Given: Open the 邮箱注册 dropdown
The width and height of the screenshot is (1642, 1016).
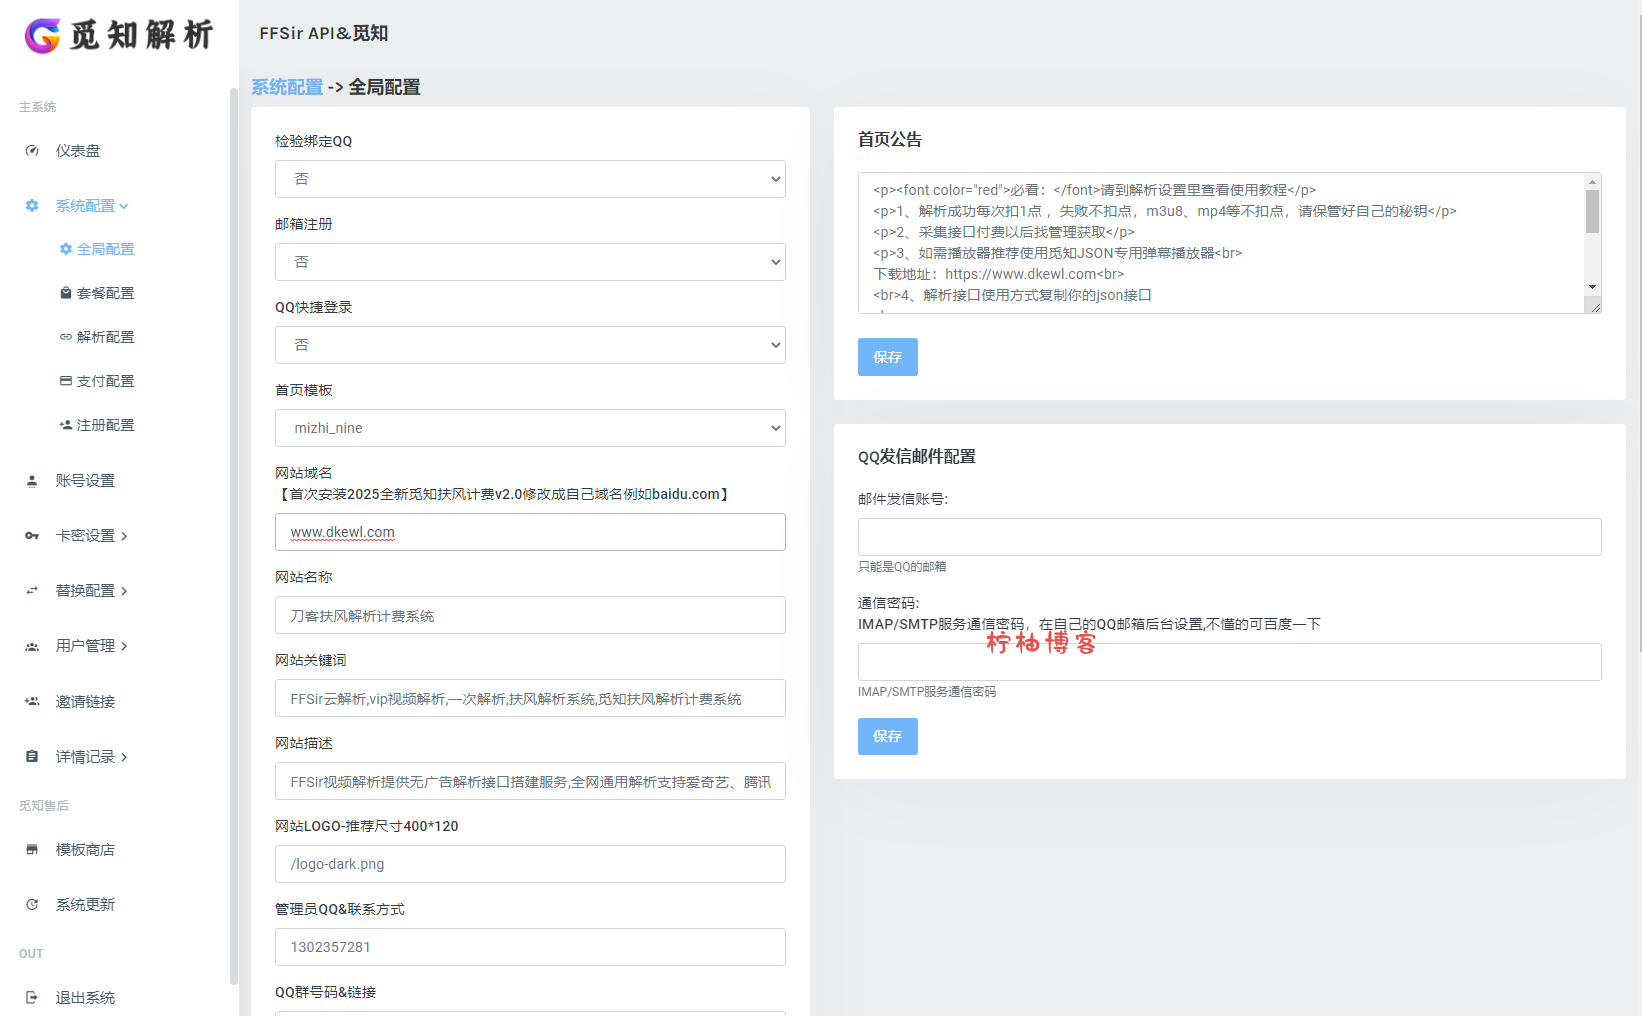Looking at the screenshot, I should pos(530,262).
